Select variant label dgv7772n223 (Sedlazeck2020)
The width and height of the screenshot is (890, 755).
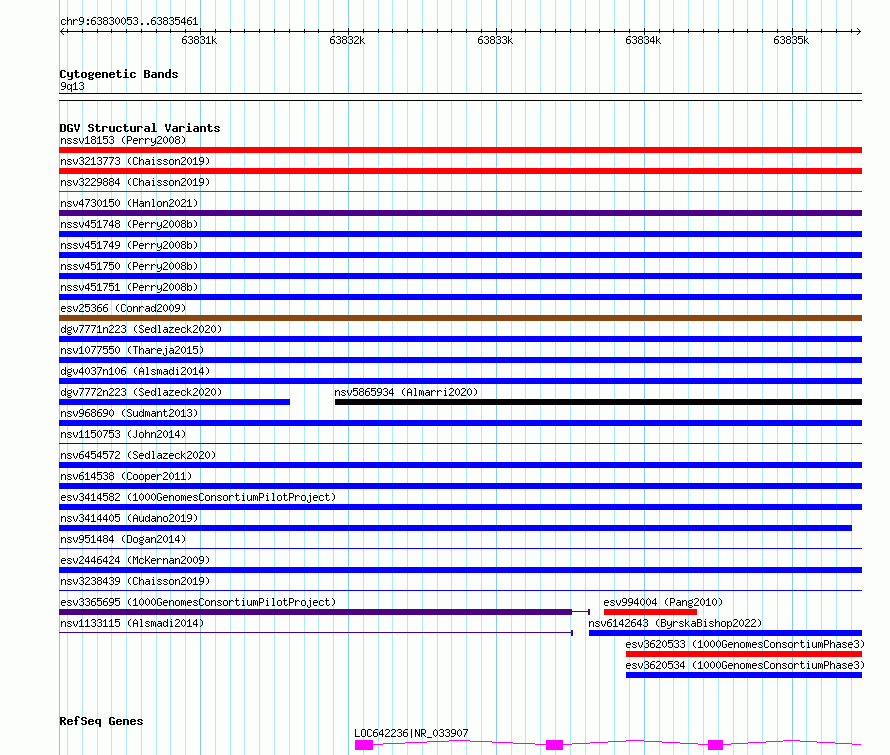141,392
